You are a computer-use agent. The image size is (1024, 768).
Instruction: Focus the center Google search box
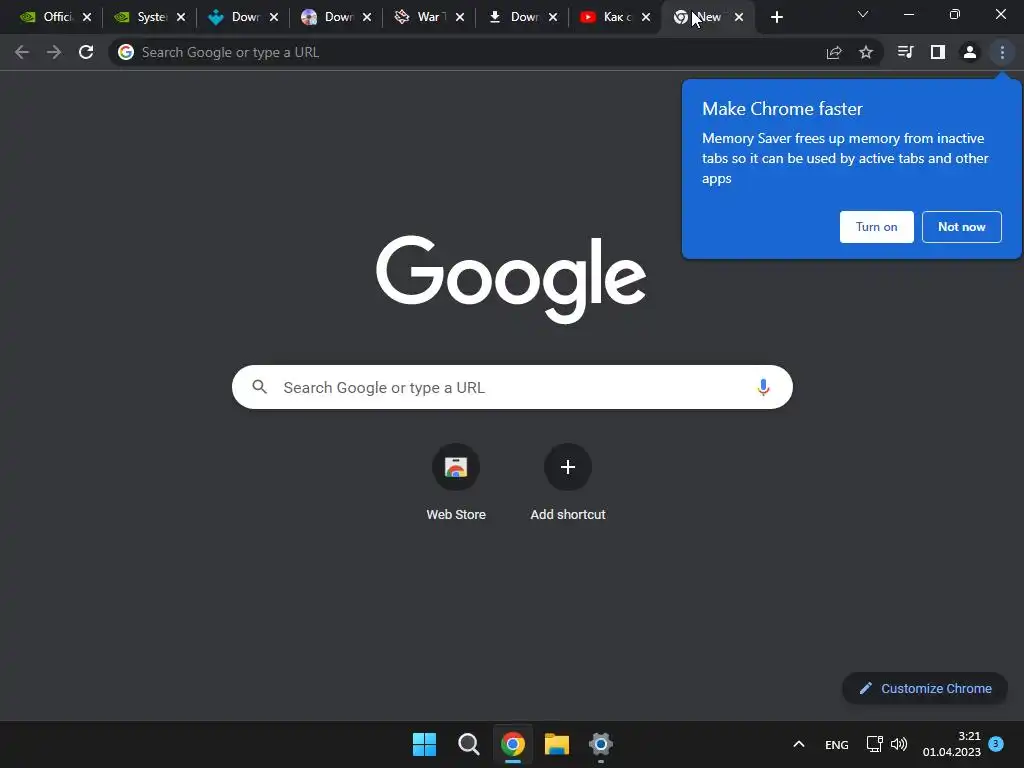(512, 387)
